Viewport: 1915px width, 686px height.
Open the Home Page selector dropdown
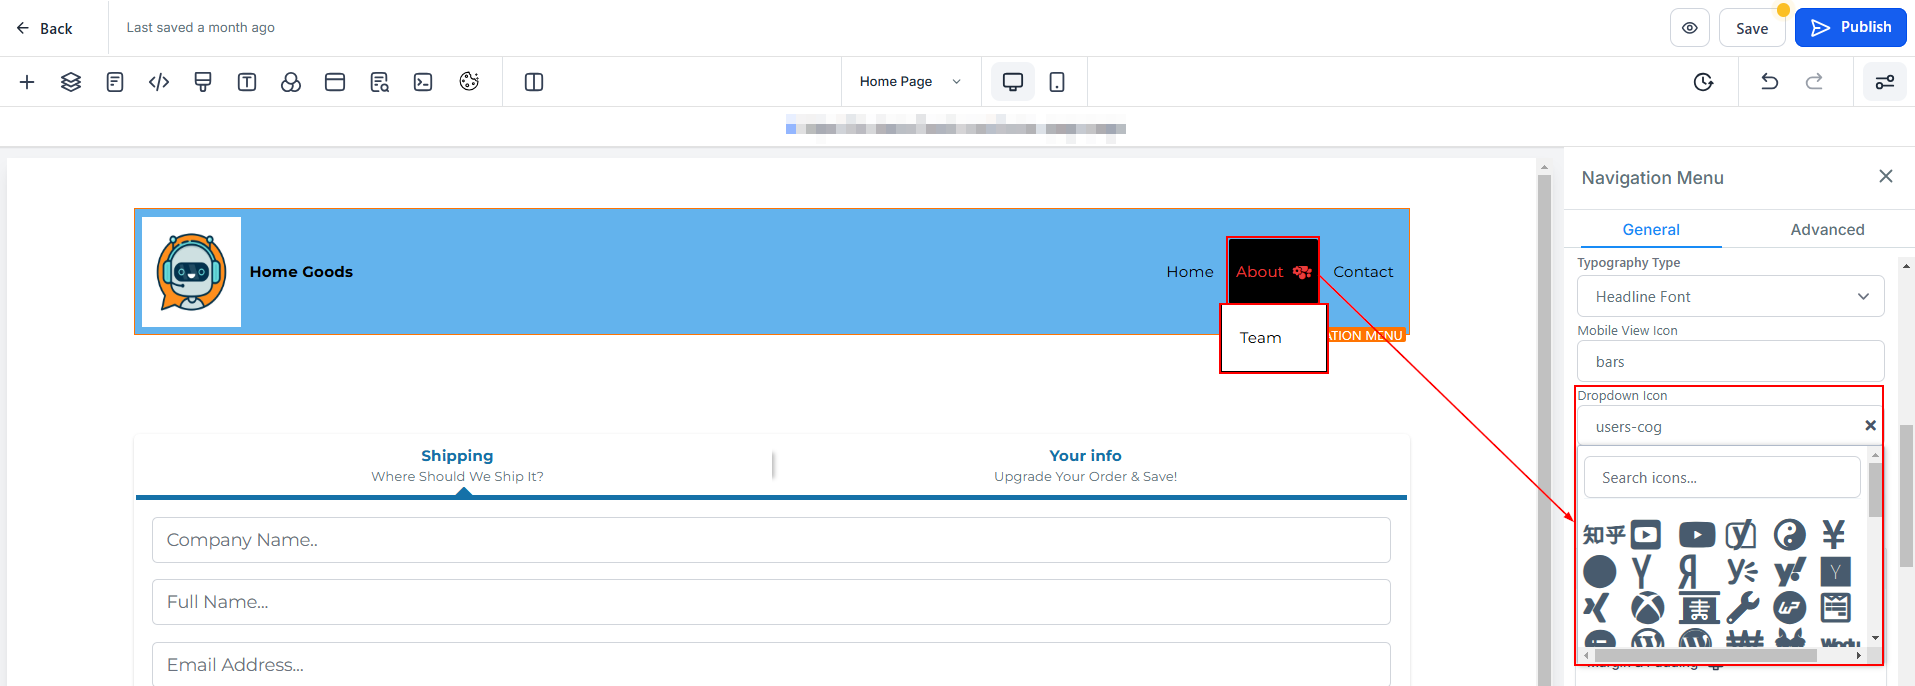[910, 82]
